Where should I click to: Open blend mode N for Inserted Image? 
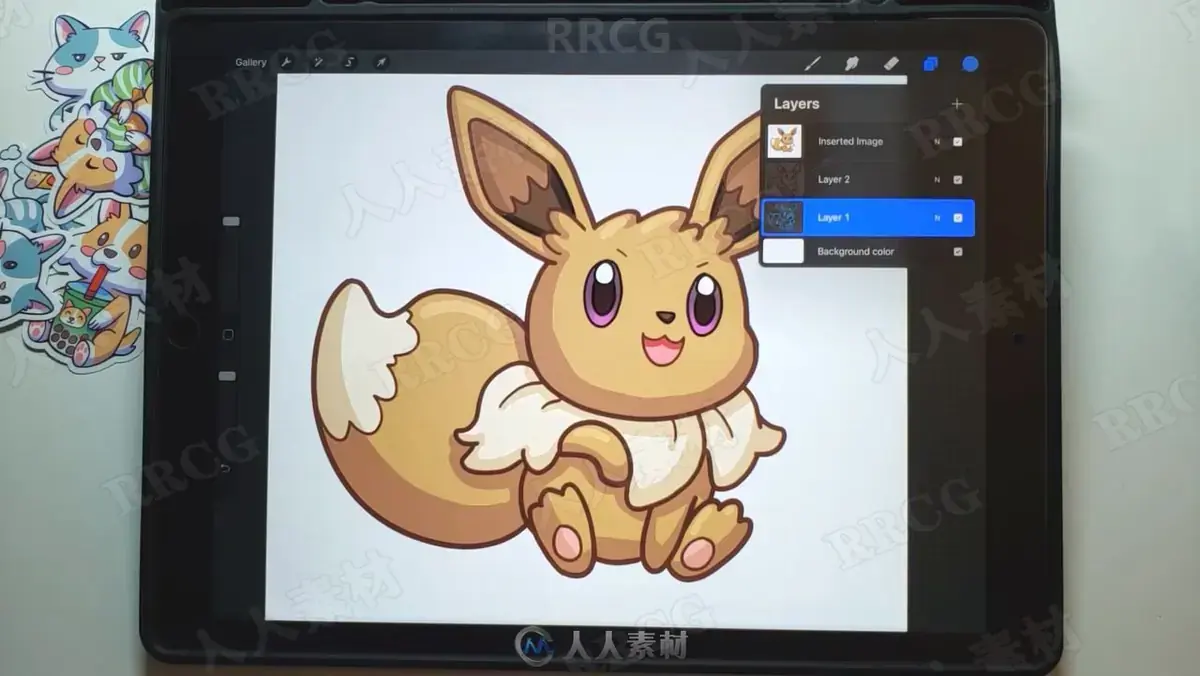(x=937, y=142)
